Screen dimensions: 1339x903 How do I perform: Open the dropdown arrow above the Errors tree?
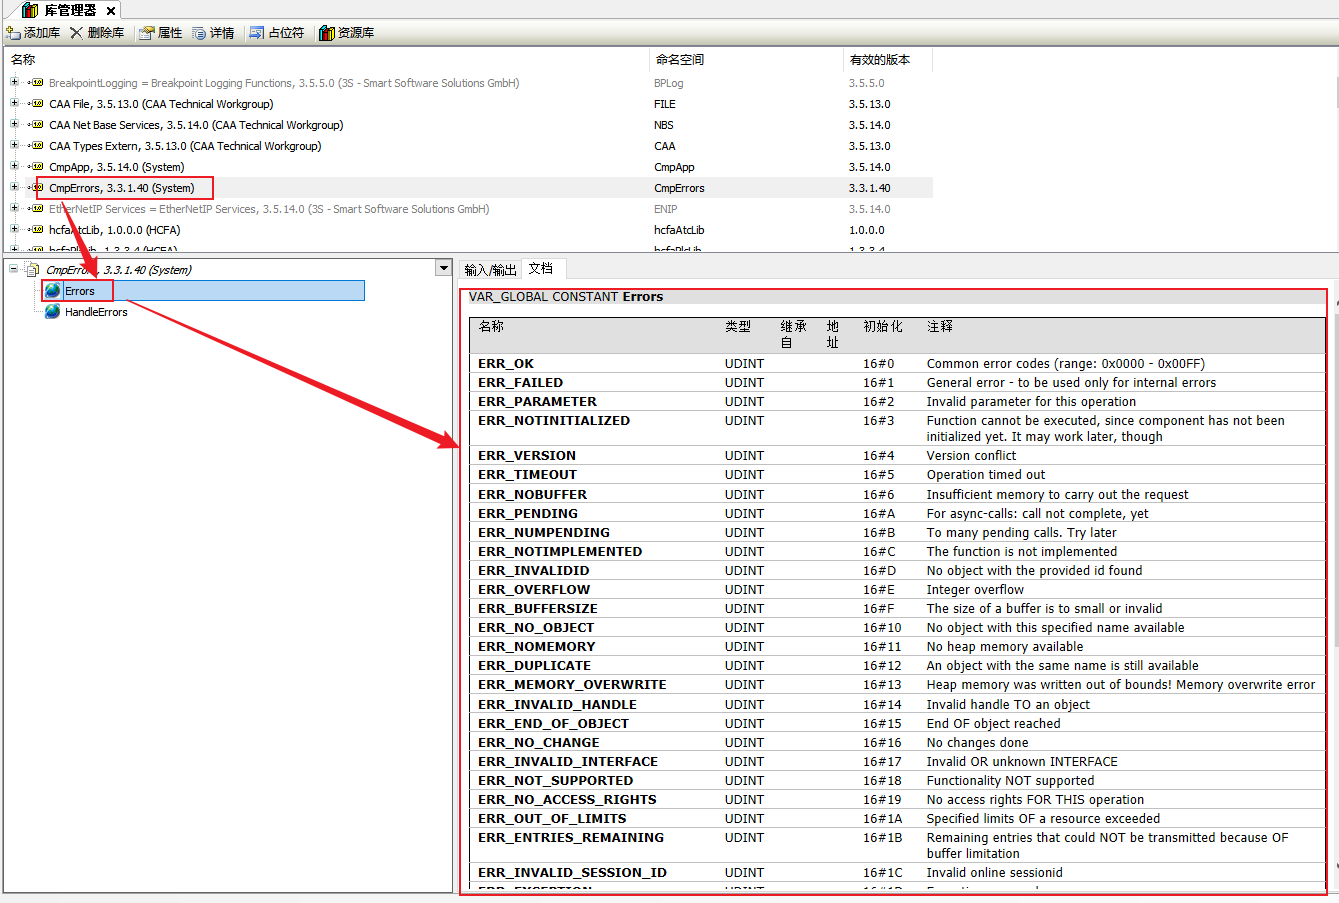pyautogui.click(x=443, y=268)
